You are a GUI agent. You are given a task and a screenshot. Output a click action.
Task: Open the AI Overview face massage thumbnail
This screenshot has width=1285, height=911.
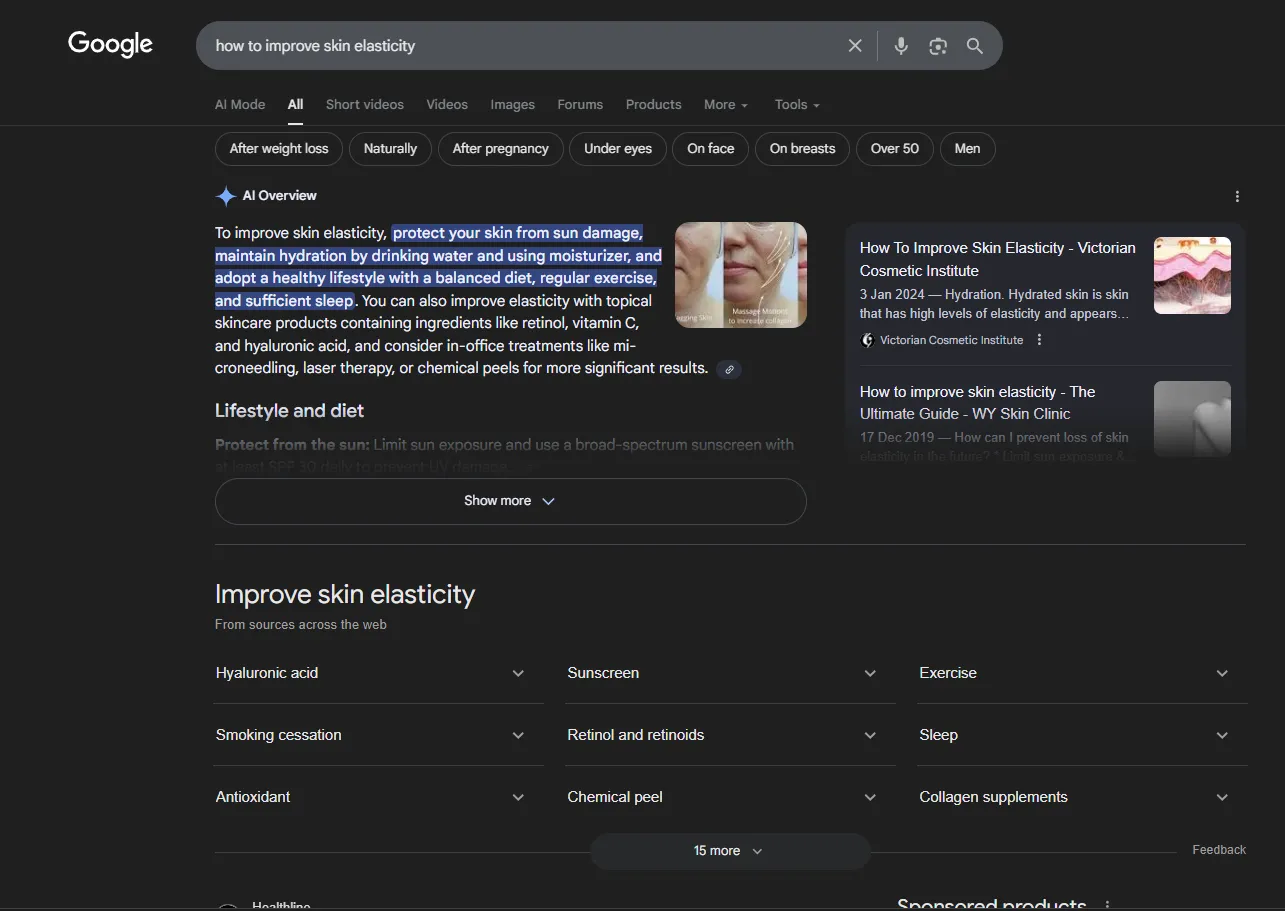[741, 275]
